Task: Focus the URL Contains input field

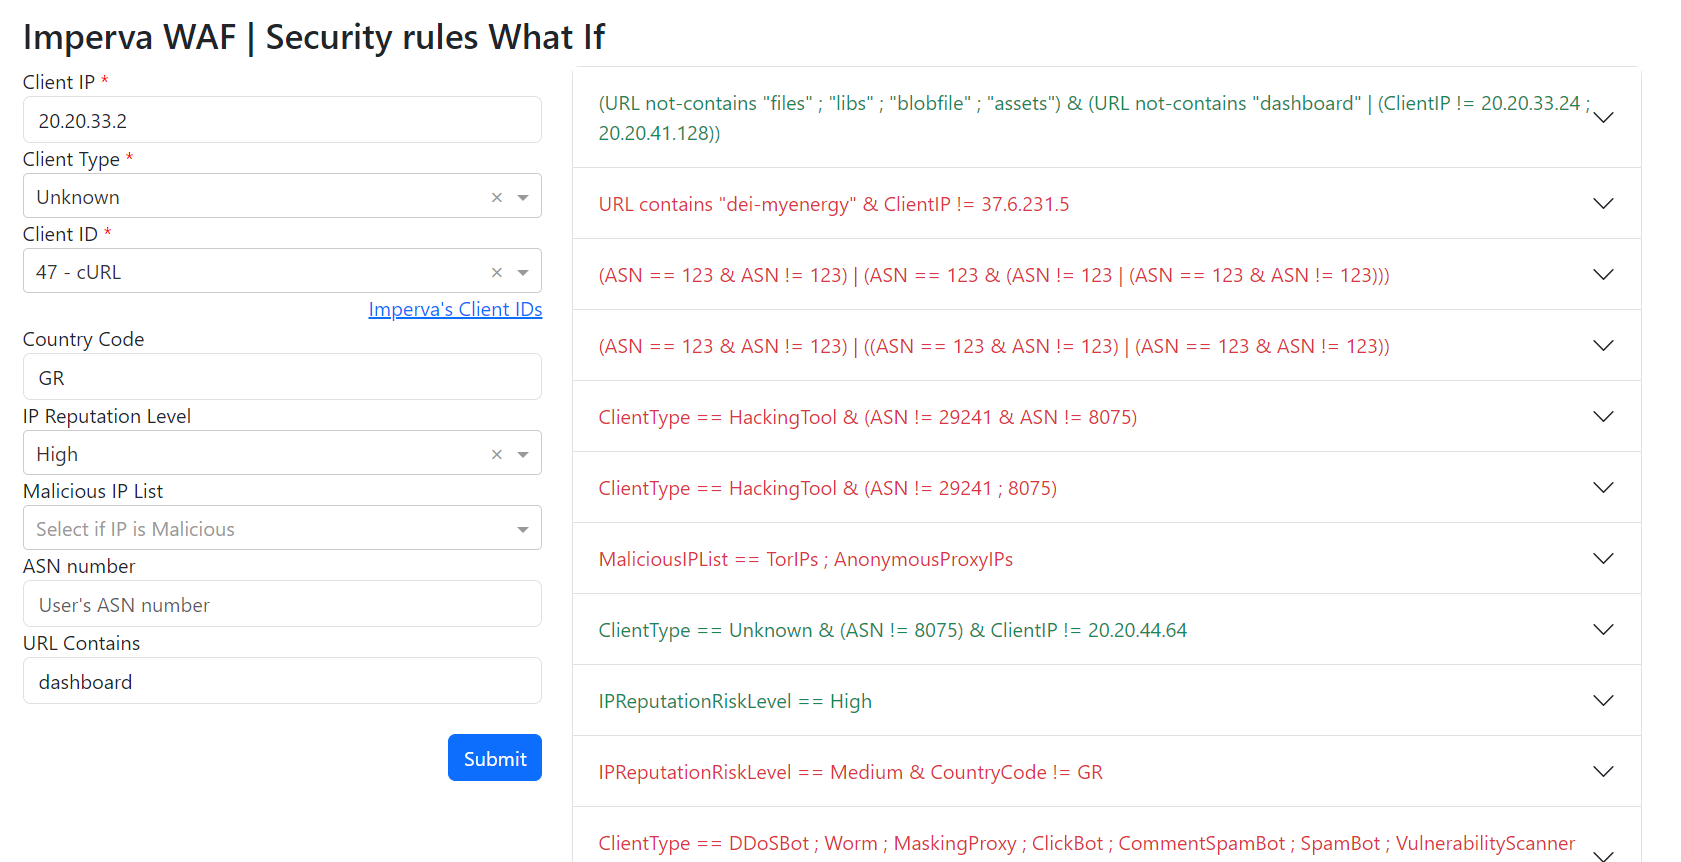Action: point(282,681)
